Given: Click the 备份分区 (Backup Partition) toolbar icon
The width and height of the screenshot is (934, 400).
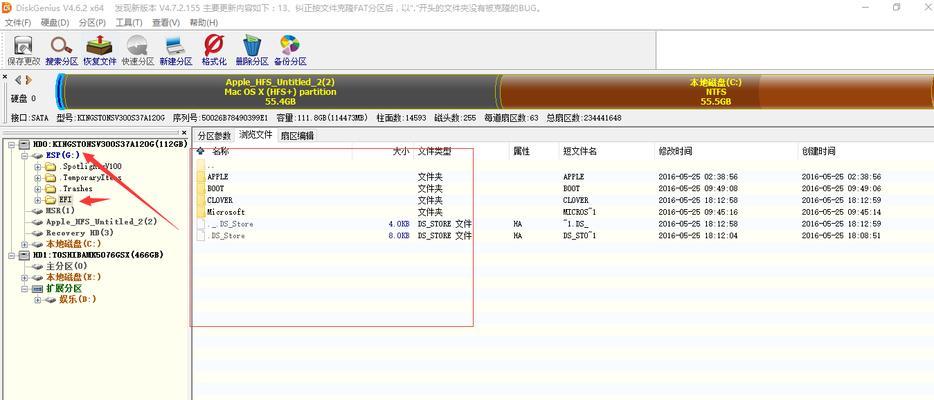Looking at the screenshot, I should point(290,45).
